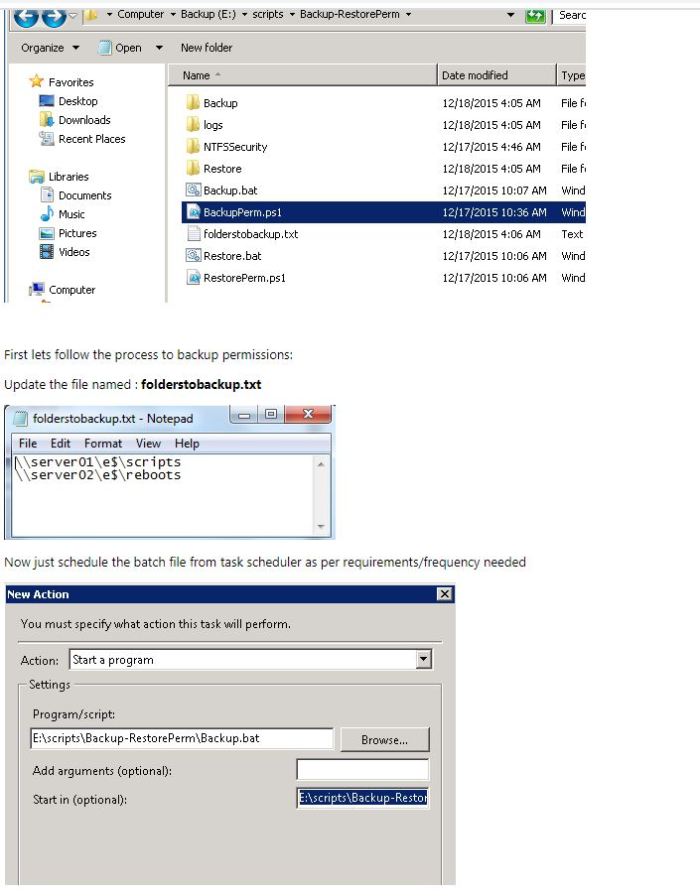Image resolution: width=700 pixels, height=896 pixels.
Task: Click the BackupPerm.ps1 PowerShell file icon
Action: pos(194,212)
